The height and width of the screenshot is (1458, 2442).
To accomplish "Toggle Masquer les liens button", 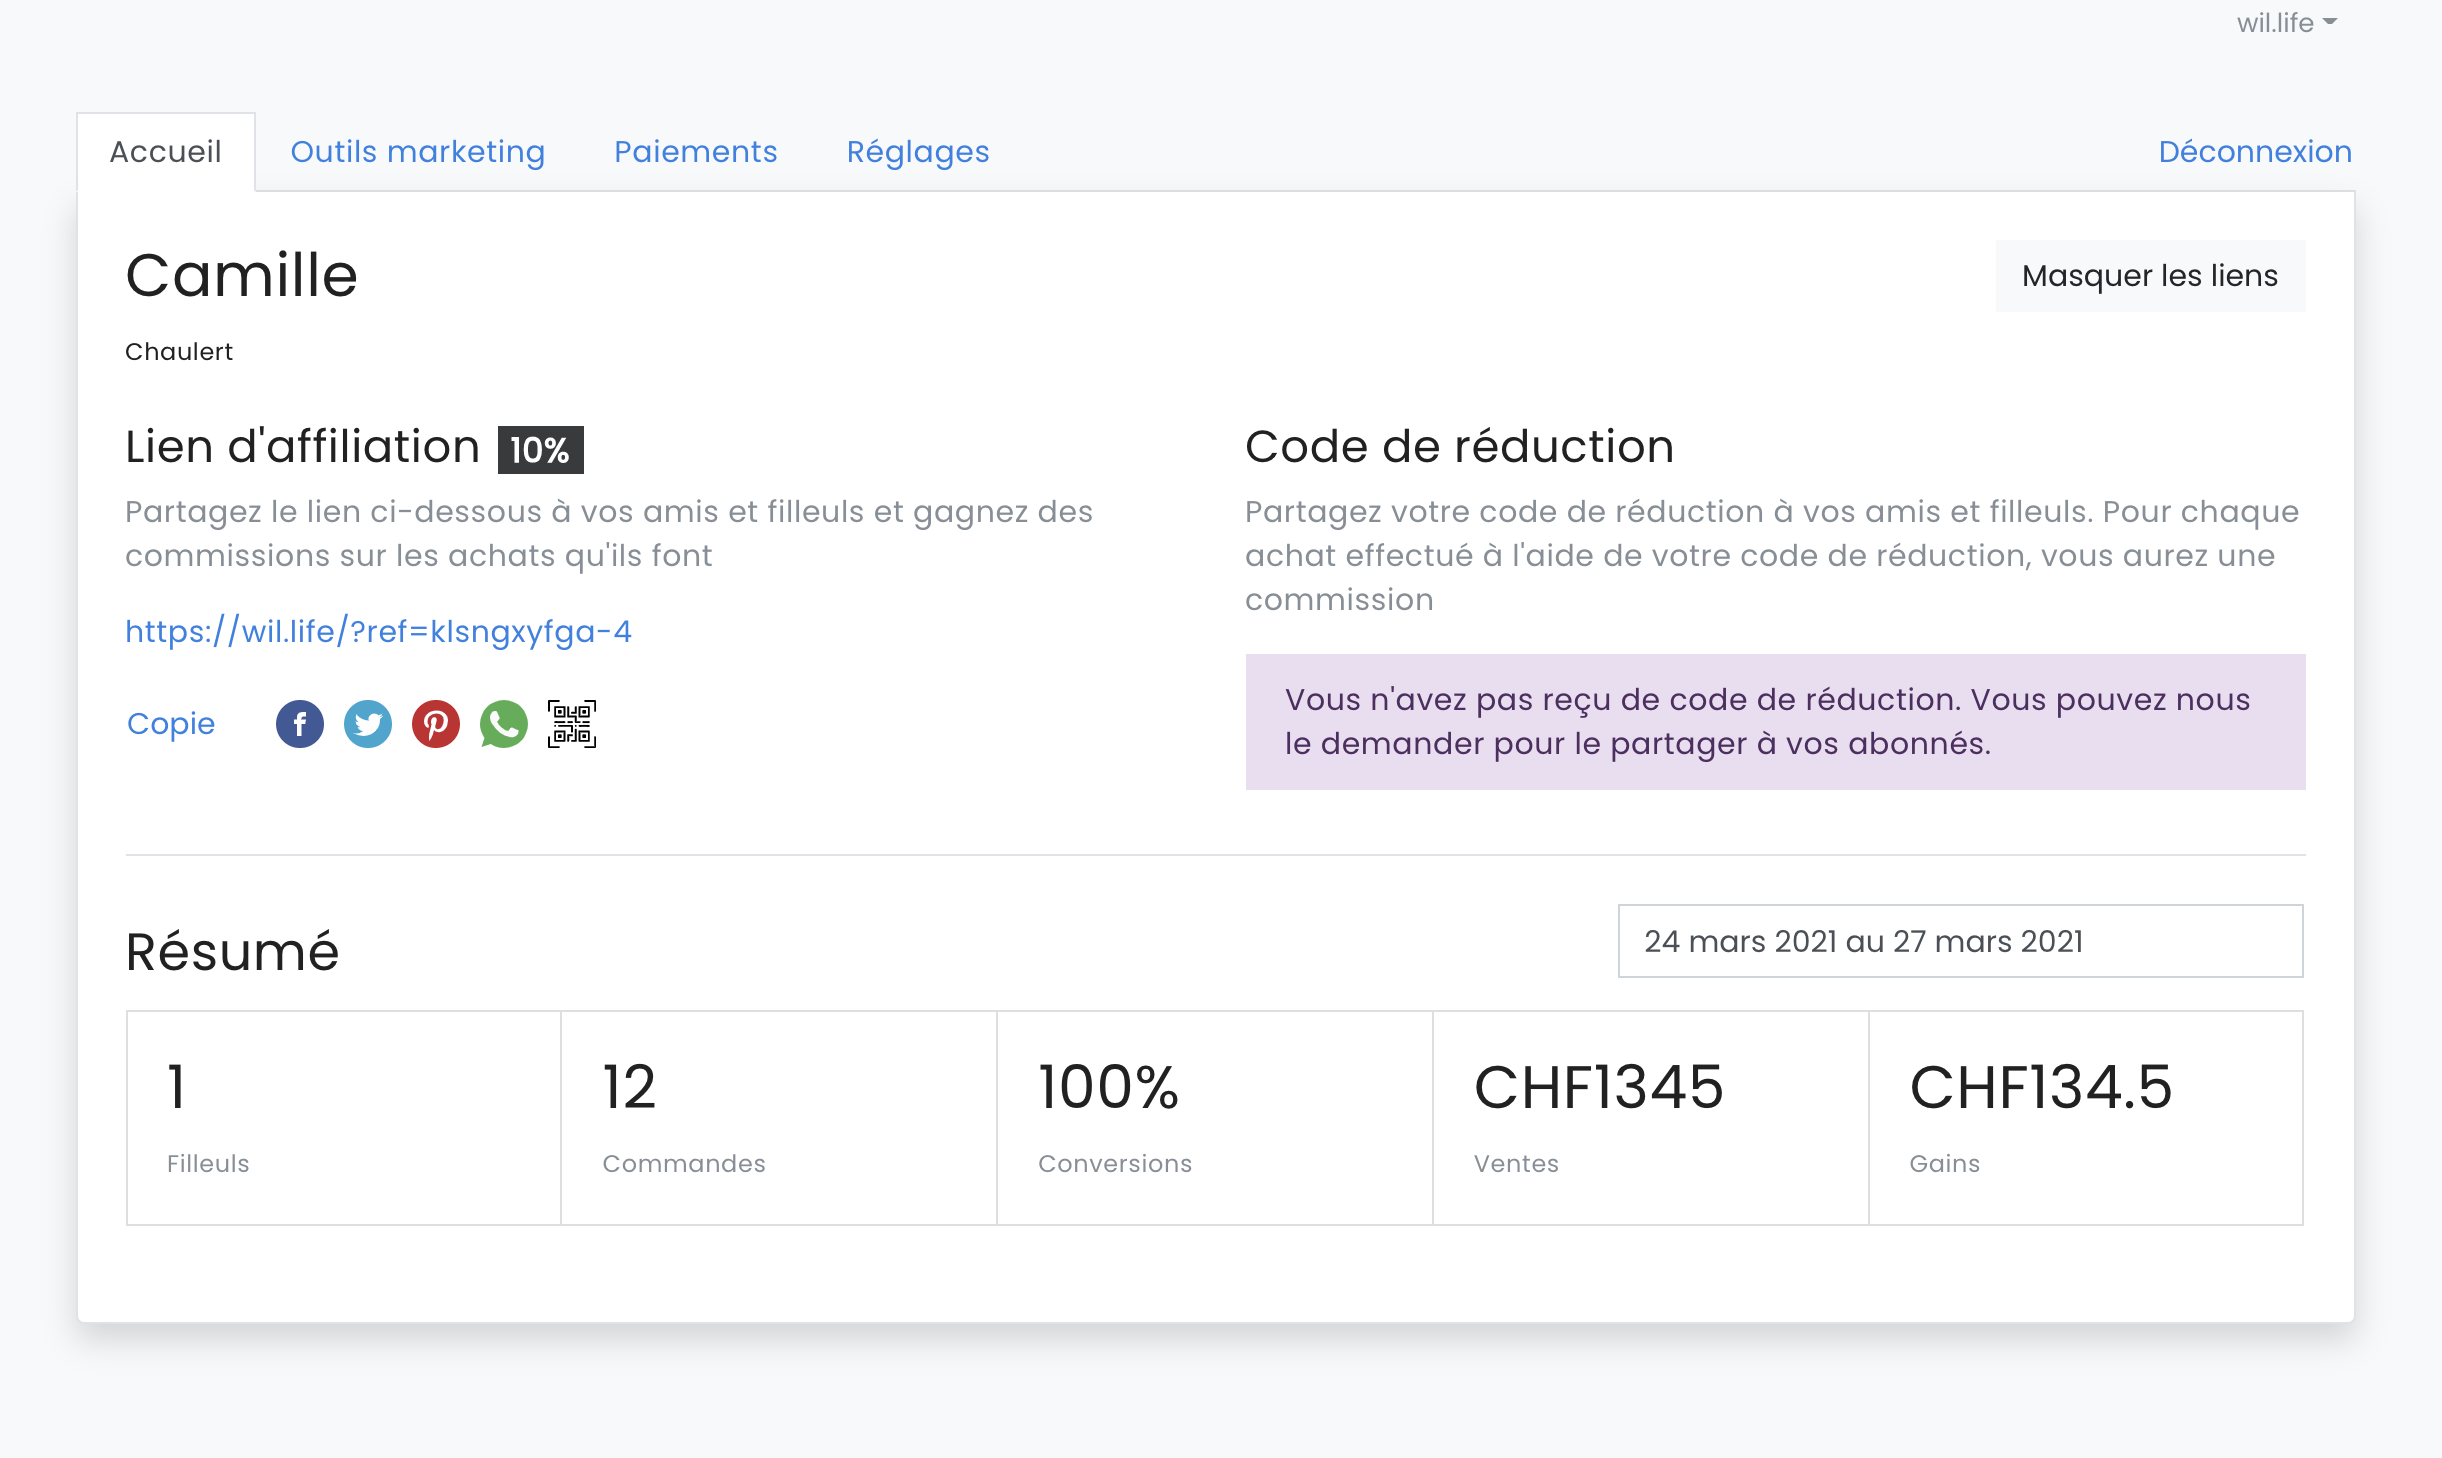I will click(x=2150, y=276).
